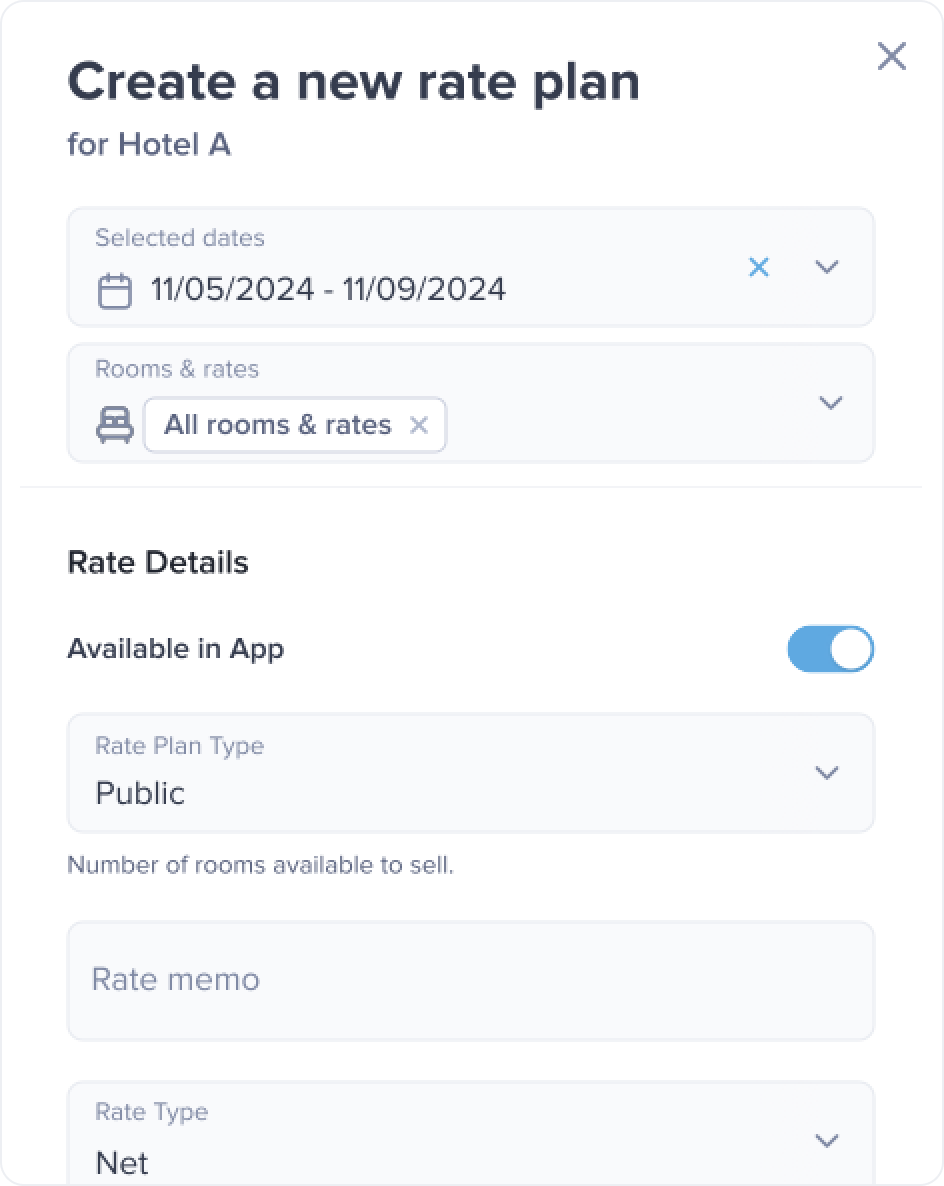944x1186 pixels.
Task: Remove the All rooms & rates chip
Action: [419, 426]
